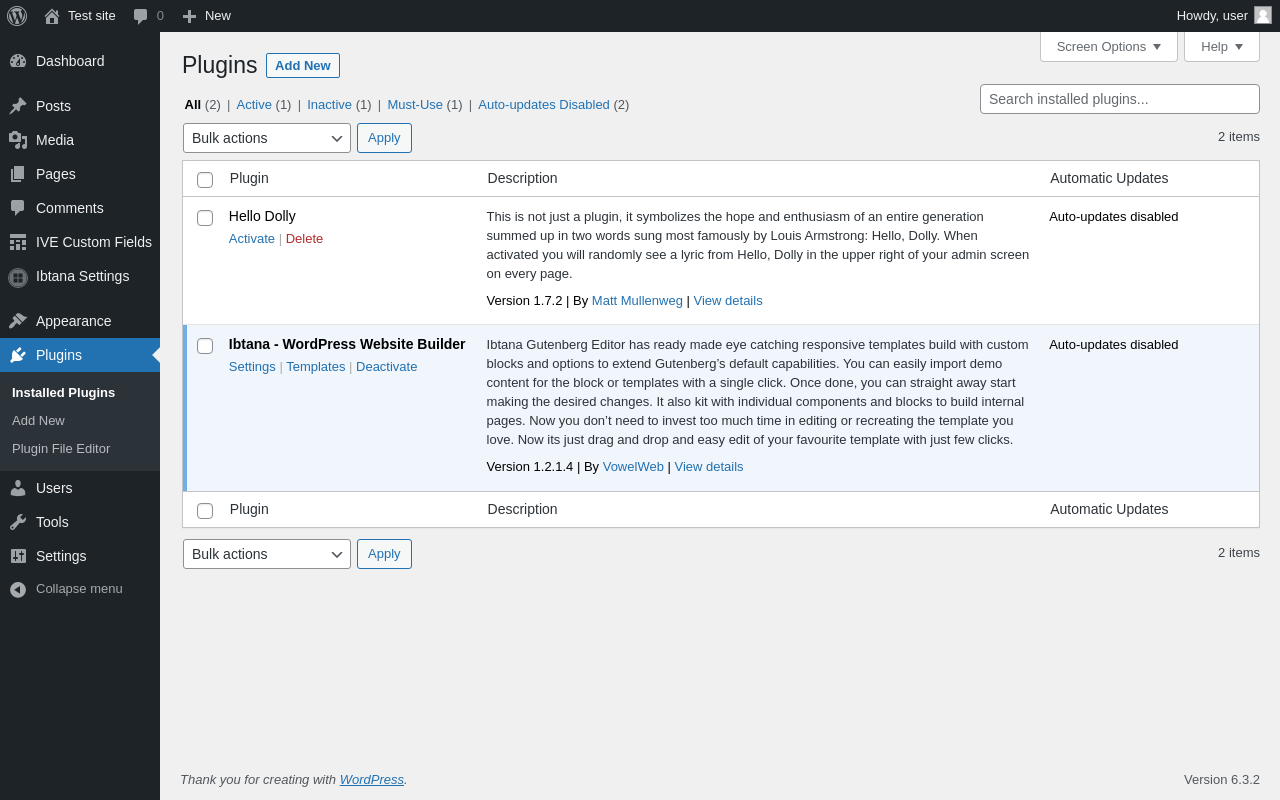Image resolution: width=1280 pixels, height=800 pixels.
Task: Filter plugins by Inactive
Action: pyautogui.click(x=329, y=104)
